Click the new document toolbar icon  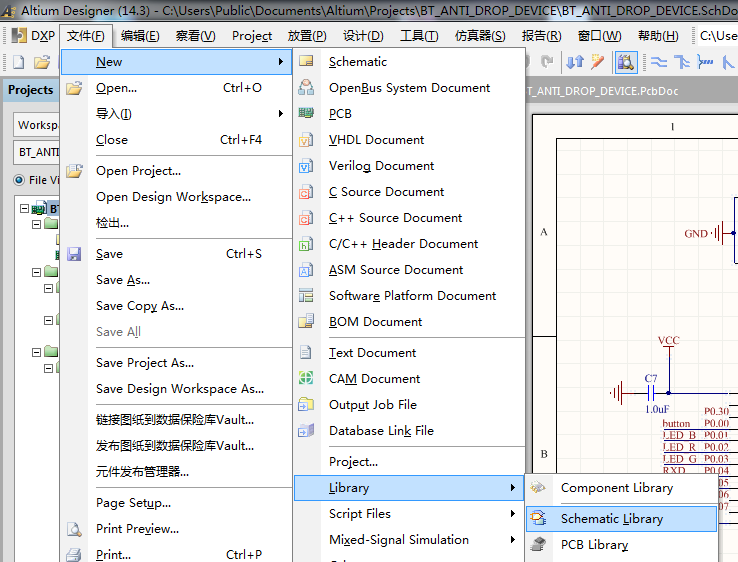[x=19, y=62]
